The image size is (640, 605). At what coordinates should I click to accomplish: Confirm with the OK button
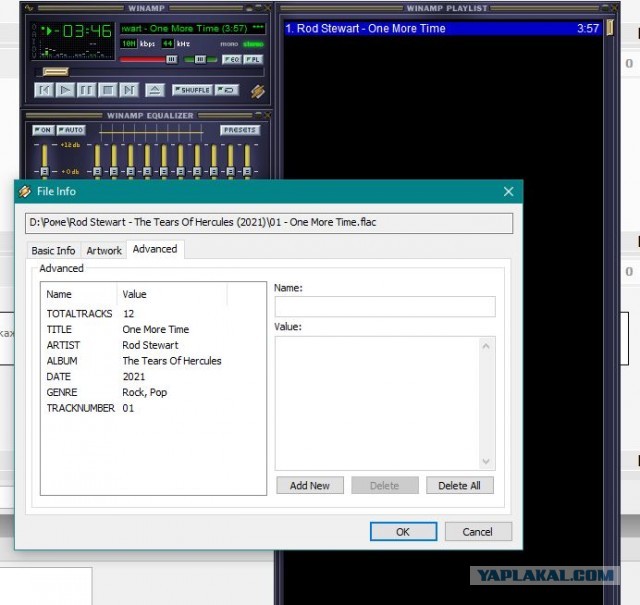point(403,532)
